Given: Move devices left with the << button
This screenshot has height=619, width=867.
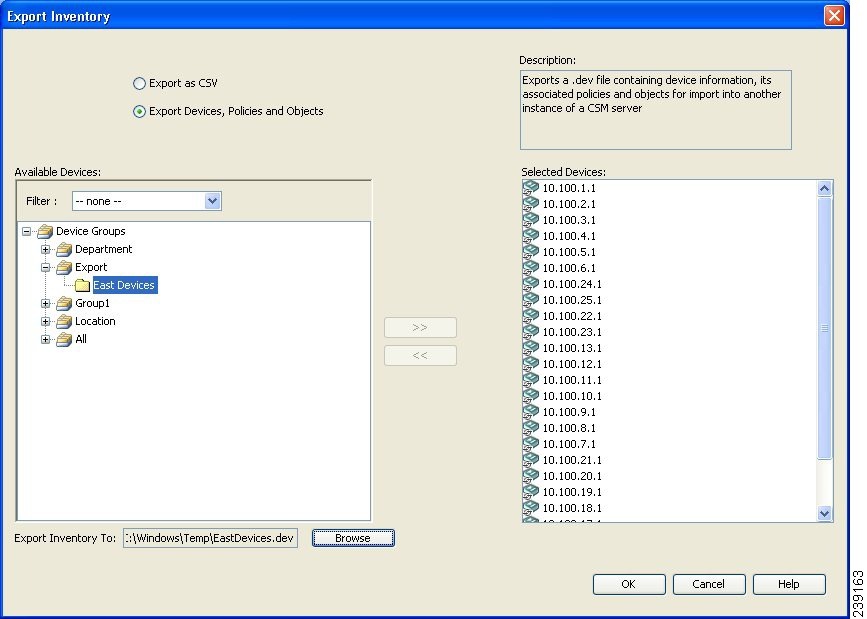Looking at the screenshot, I should pyautogui.click(x=420, y=355).
